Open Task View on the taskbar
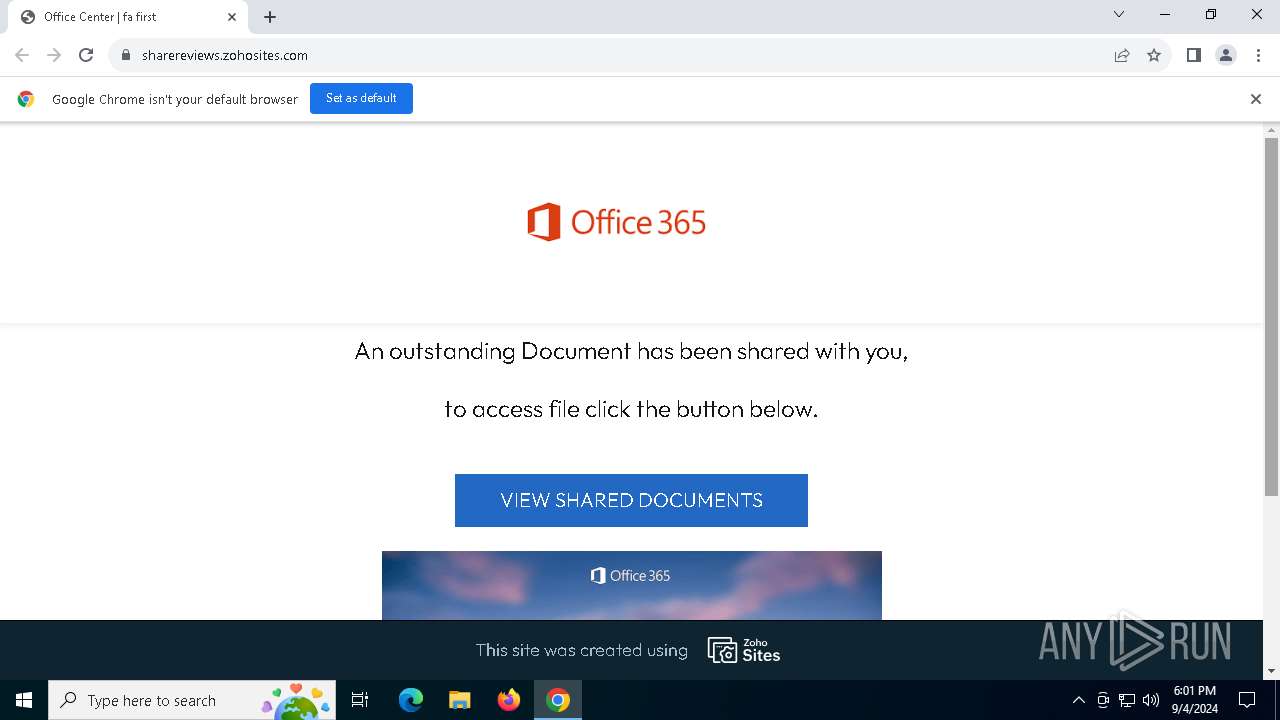Image resolution: width=1280 pixels, height=720 pixels. (360, 700)
